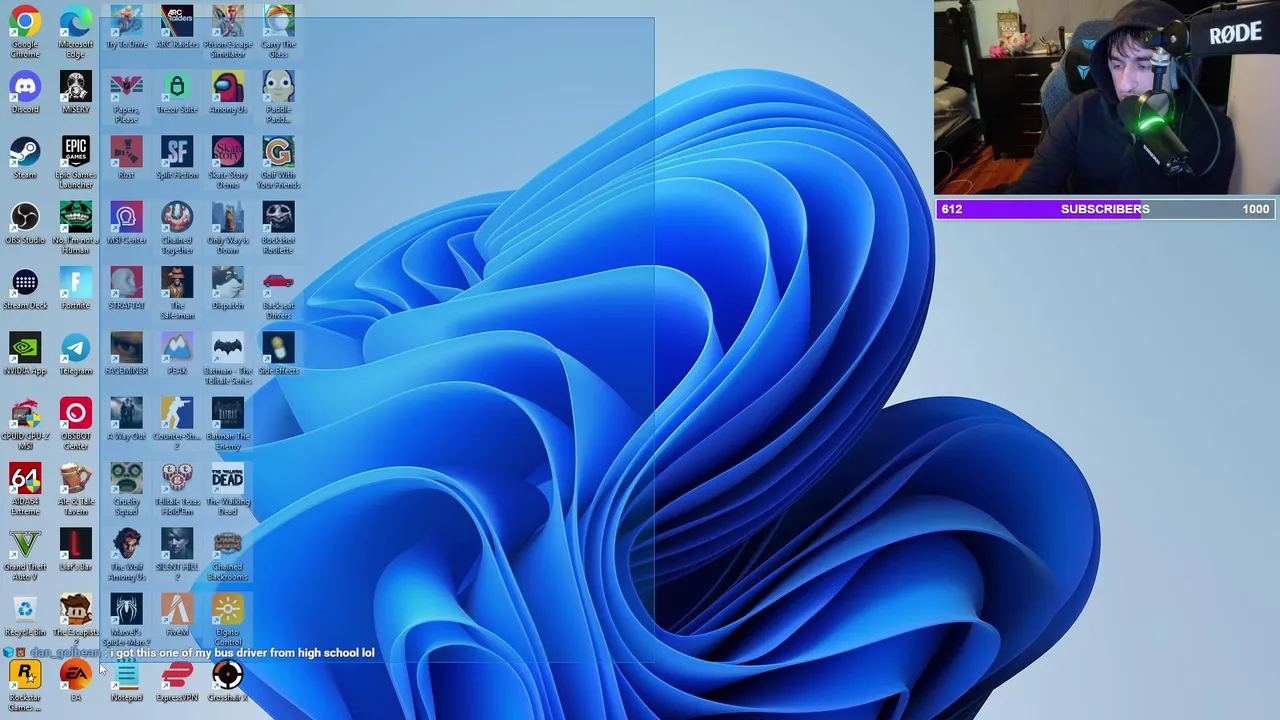This screenshot has width=1280, height=720.
Task: Select the Telltale Texas Hold'Em icon
Action: pos(177,489)
